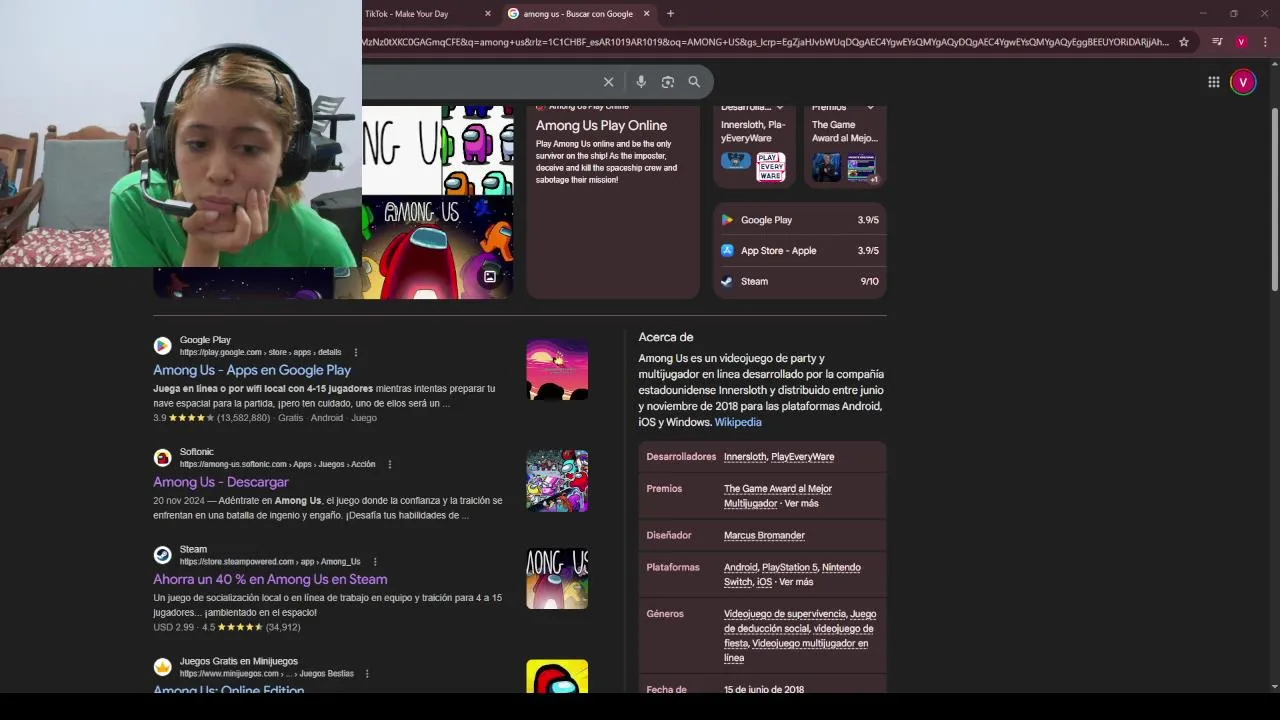Open more options for the Google Play result

click(x=355, y=352)
